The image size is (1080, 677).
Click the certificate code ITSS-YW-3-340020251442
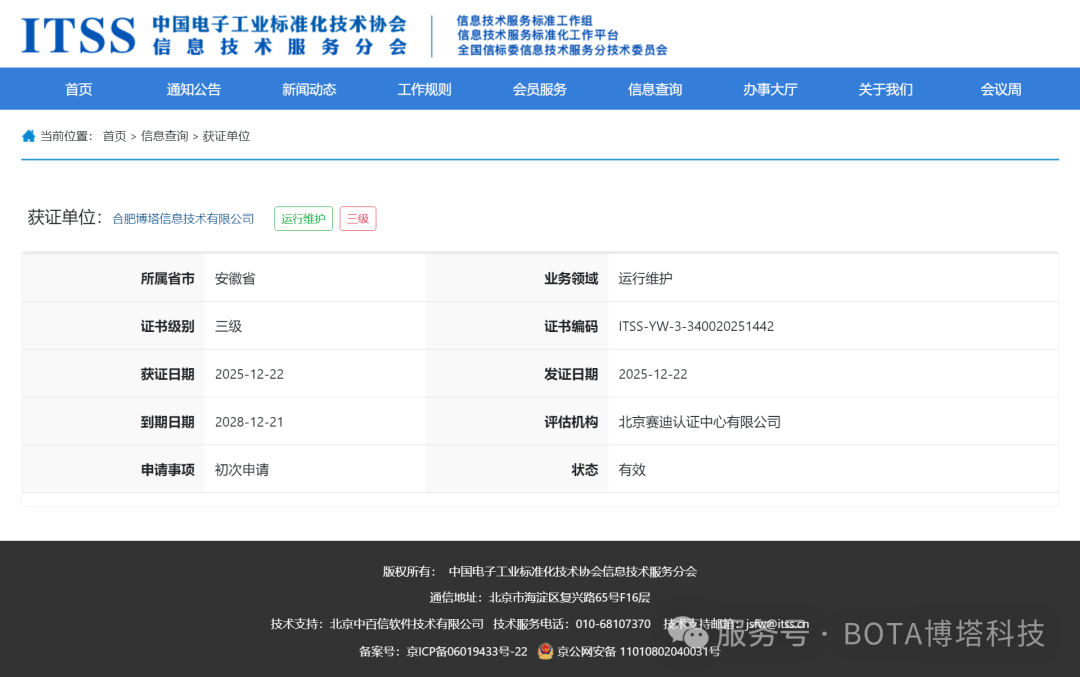point(696,326)
